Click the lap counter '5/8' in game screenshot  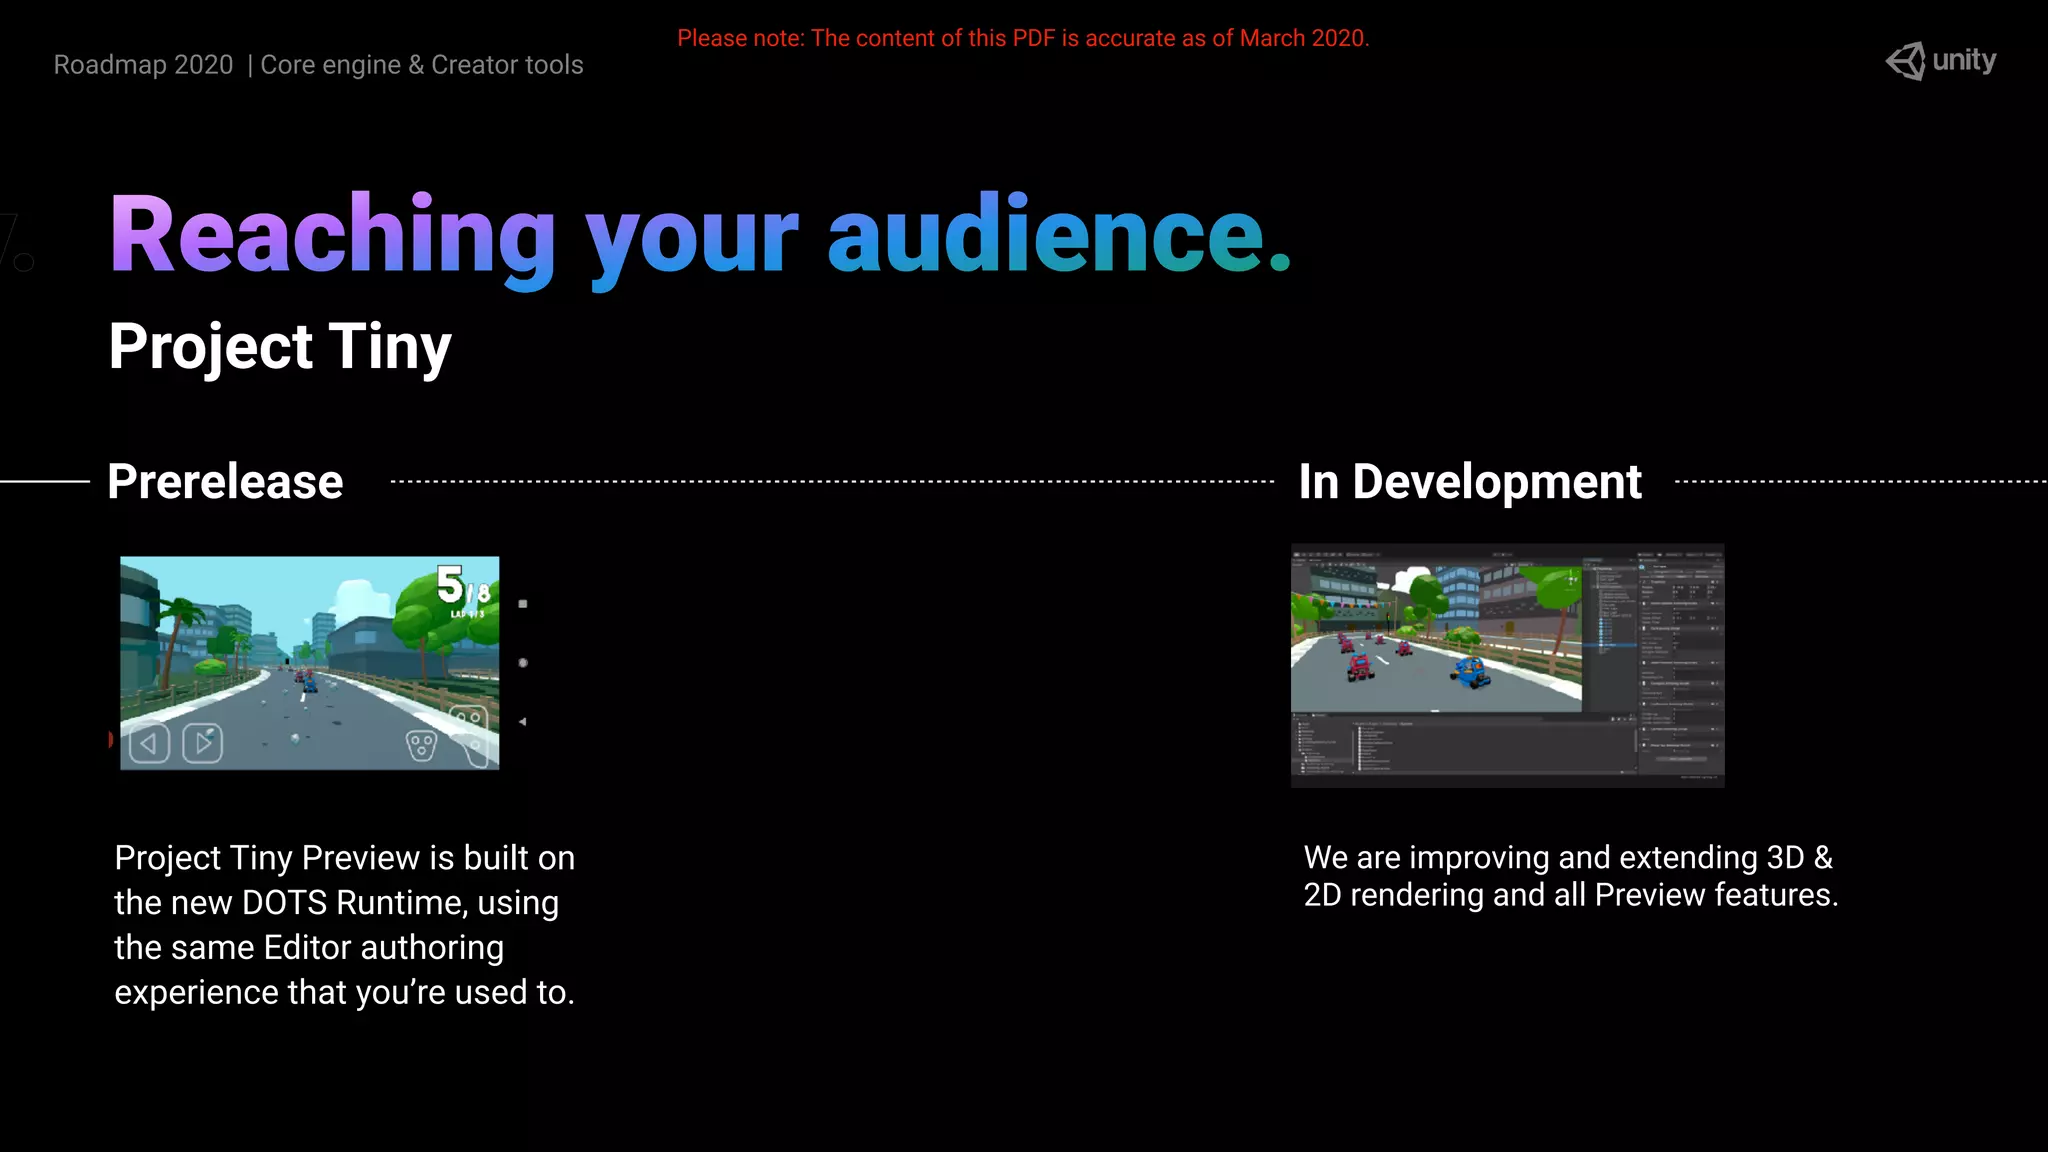463,586
